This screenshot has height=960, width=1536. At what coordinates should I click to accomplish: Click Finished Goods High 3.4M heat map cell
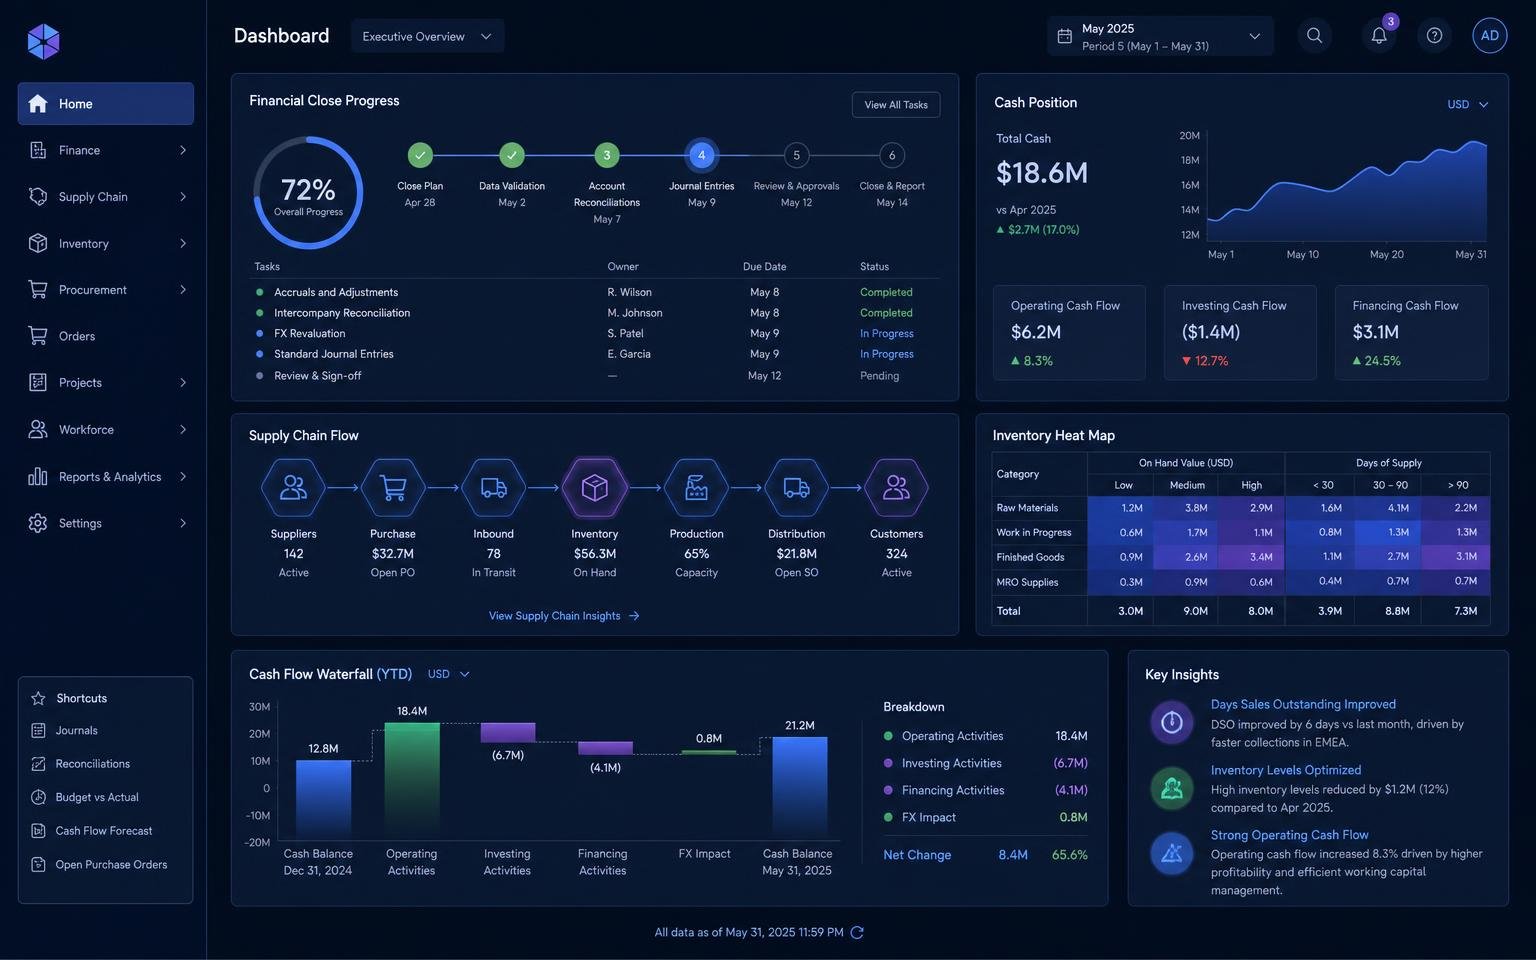pyautogui.click(x=1252, y=557)
